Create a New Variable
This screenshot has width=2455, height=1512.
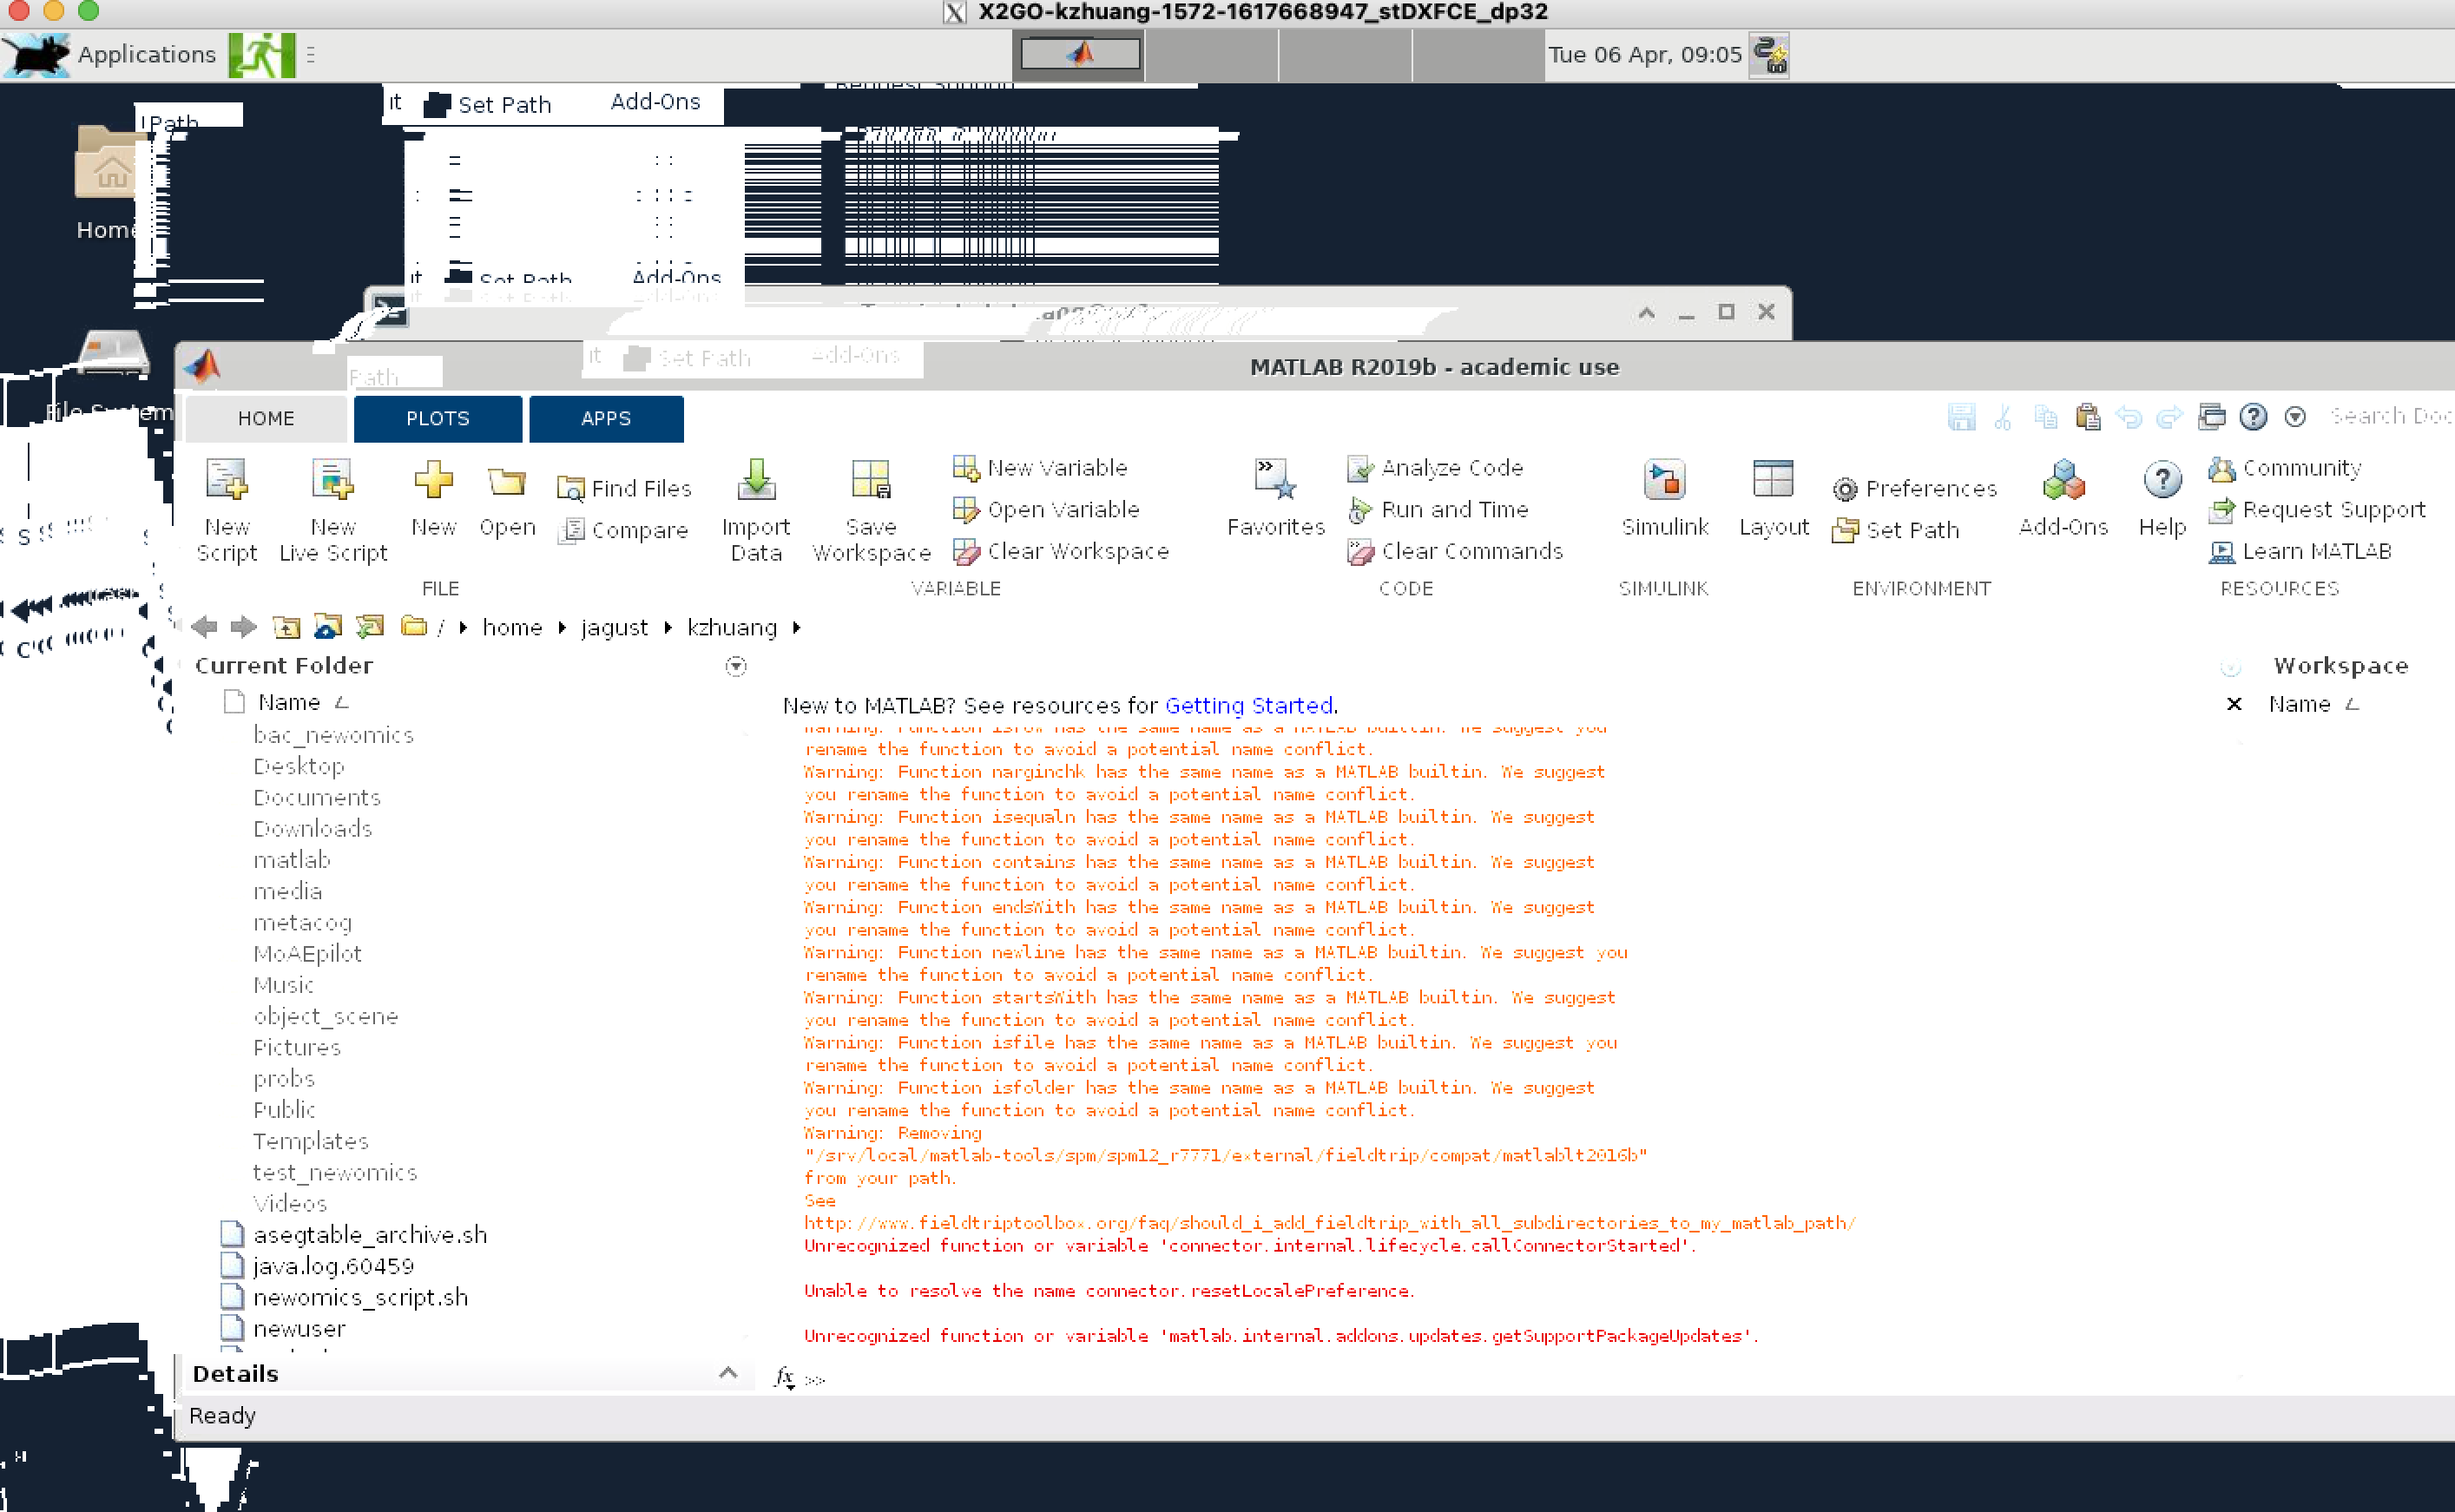1040,468
